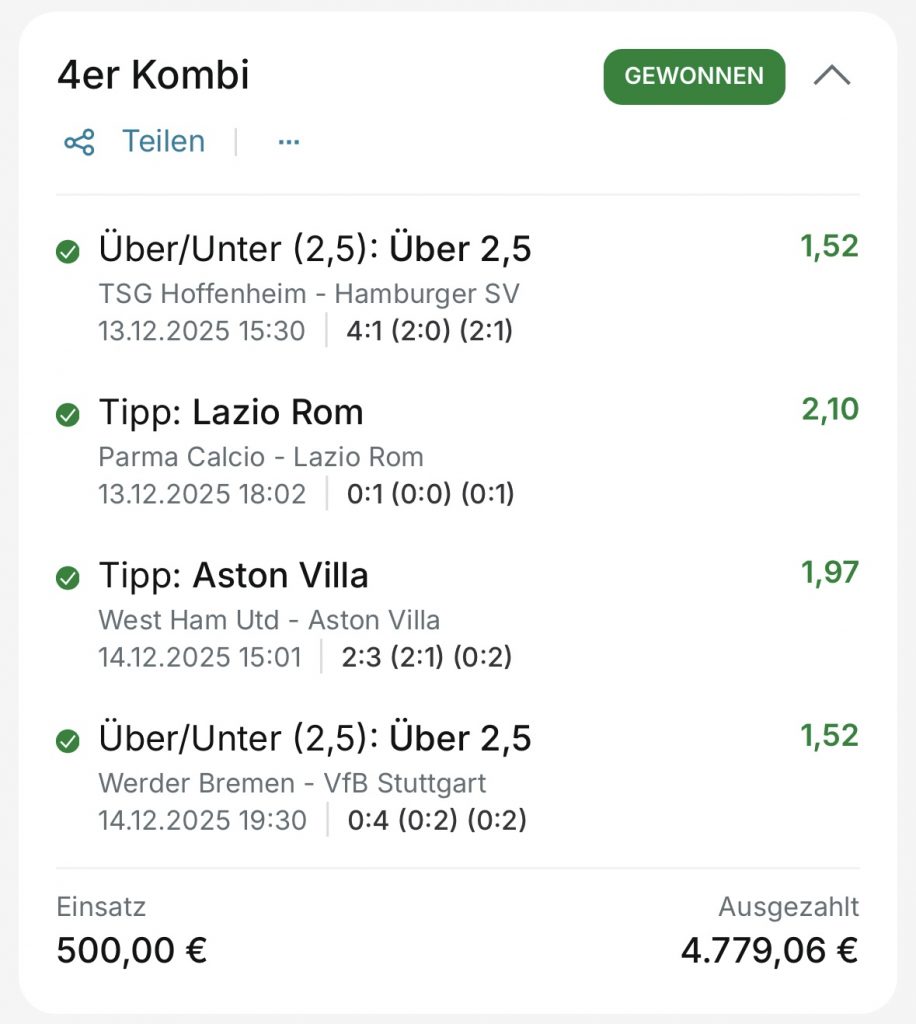Click the GEWONNEN status badge
This screenshot has height=1024, width=916.
click(694, 76)
